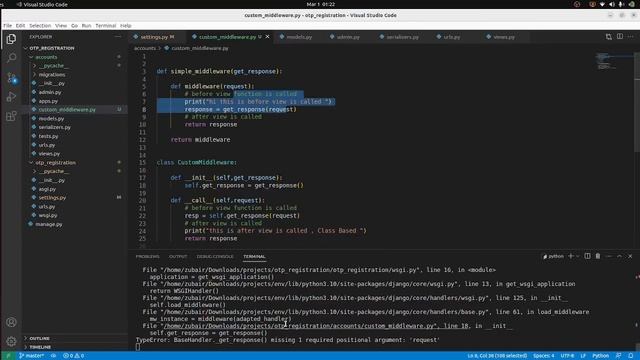Open the Selection menu
The width and height of the screenshot is (640, 360).
tap(40, 25)
